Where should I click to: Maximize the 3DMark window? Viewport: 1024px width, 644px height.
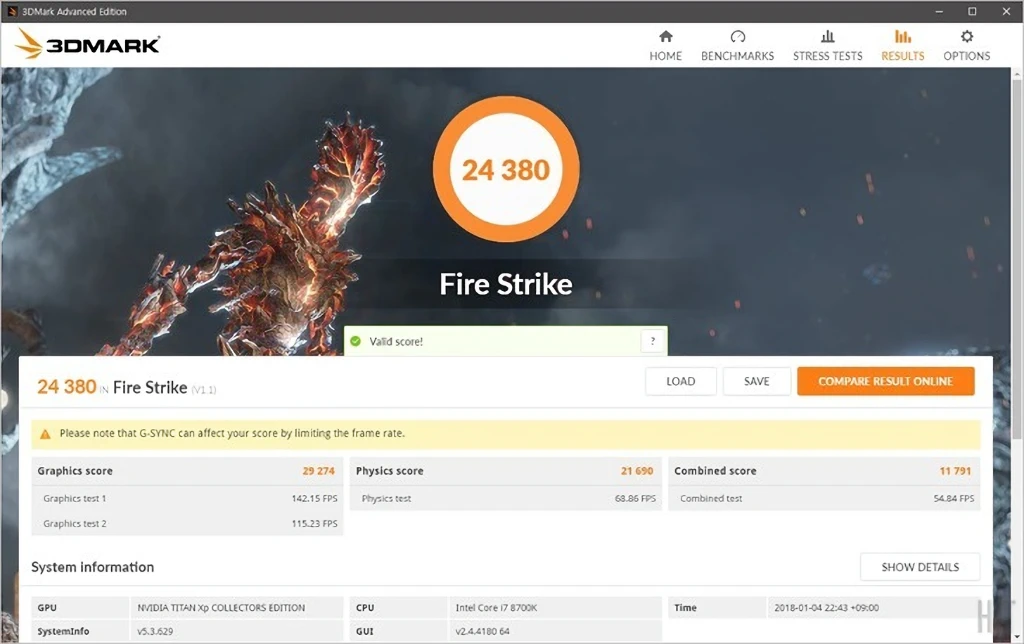click(972, 11)
